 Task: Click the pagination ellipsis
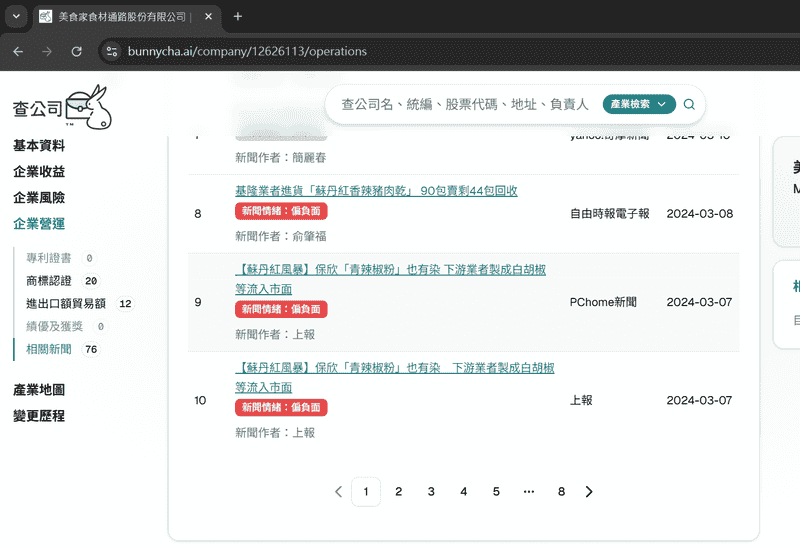point(529,492)
